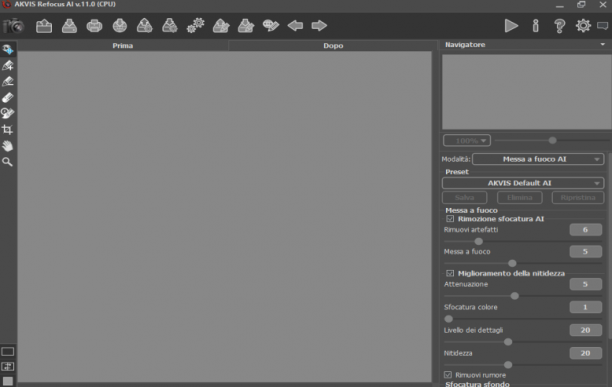This screenshot has height=387, width=612.
Task: Click the Nitidezza value field
Action: tap(585, 353)
